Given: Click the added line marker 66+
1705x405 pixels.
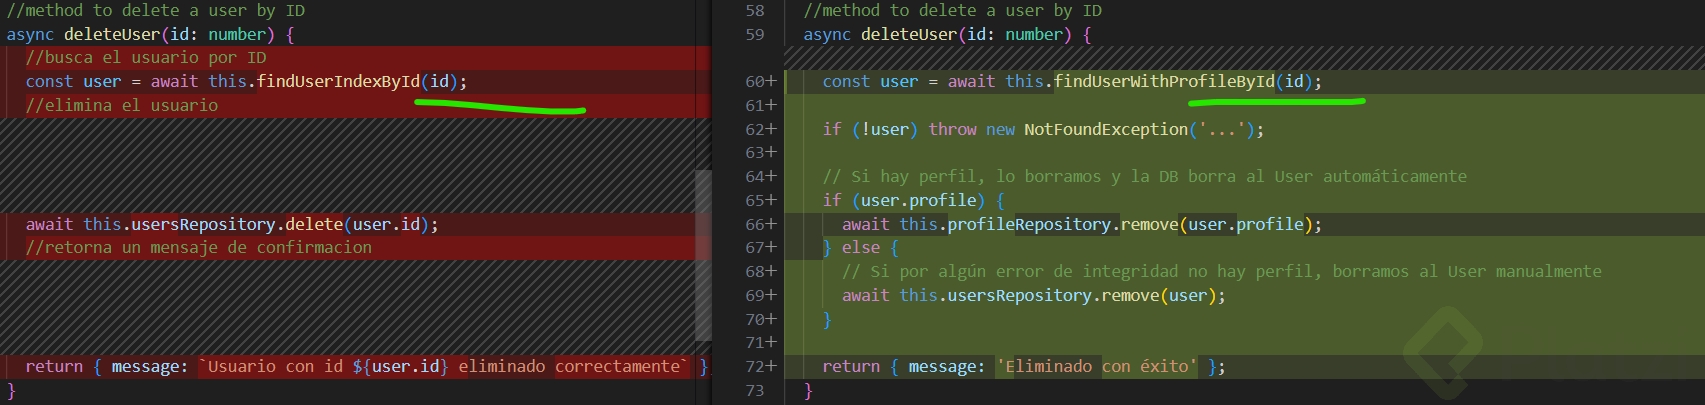Looking at the screenshot, I should tap(761, 225).
